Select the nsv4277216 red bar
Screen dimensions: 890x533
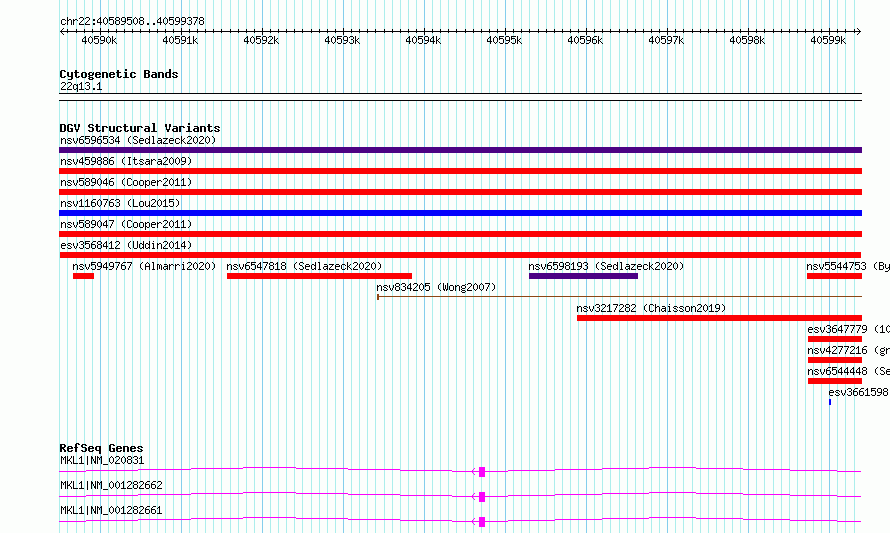[x=835, y=360]
